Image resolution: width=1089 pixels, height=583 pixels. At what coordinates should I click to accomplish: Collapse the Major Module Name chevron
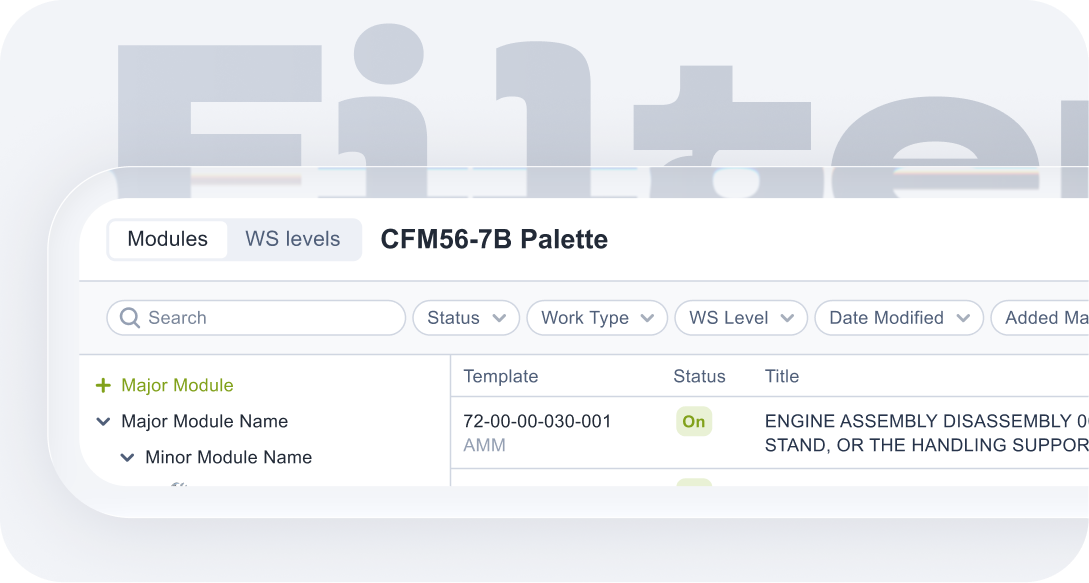(103, 422)
